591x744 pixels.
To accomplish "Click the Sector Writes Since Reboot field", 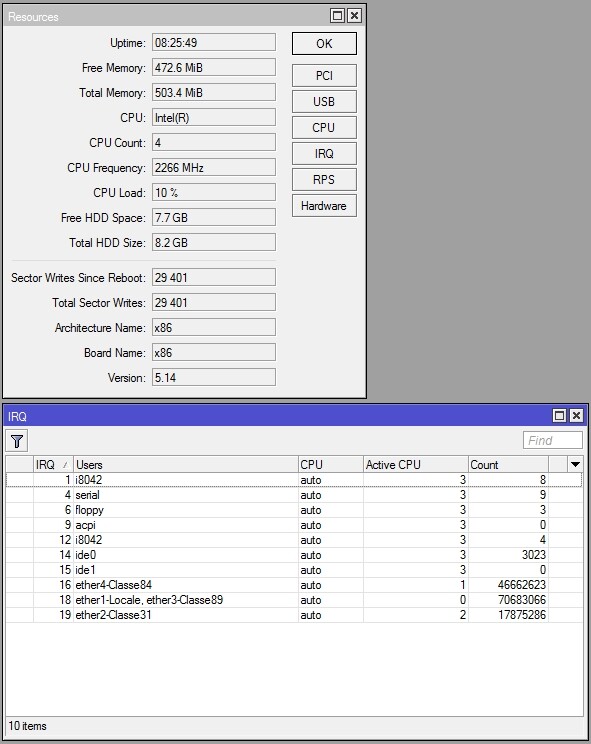I will [x=213, y=278].
